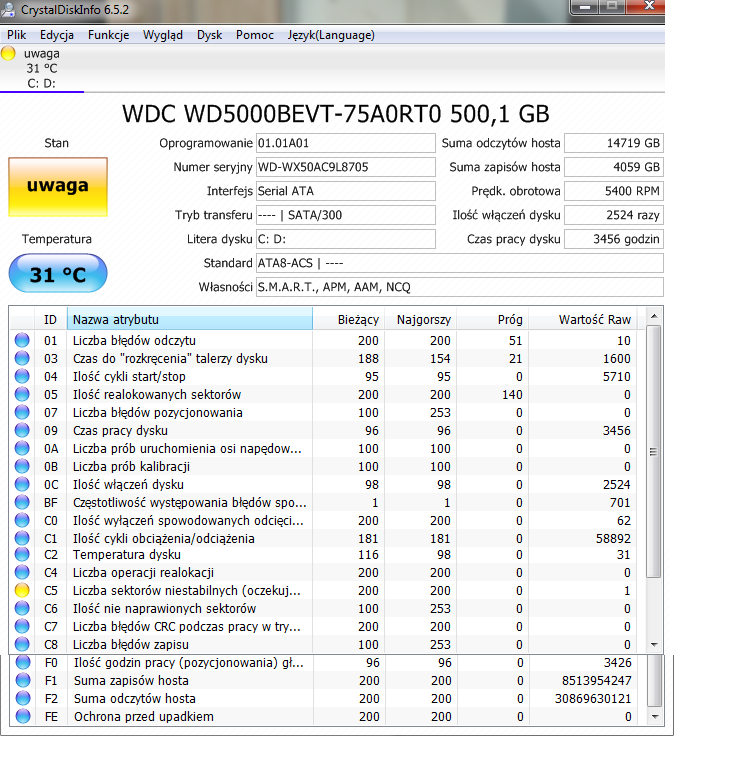
Task: Click the status icon for attribute BF
Action: pyautogui.click(x=22, y=502)
